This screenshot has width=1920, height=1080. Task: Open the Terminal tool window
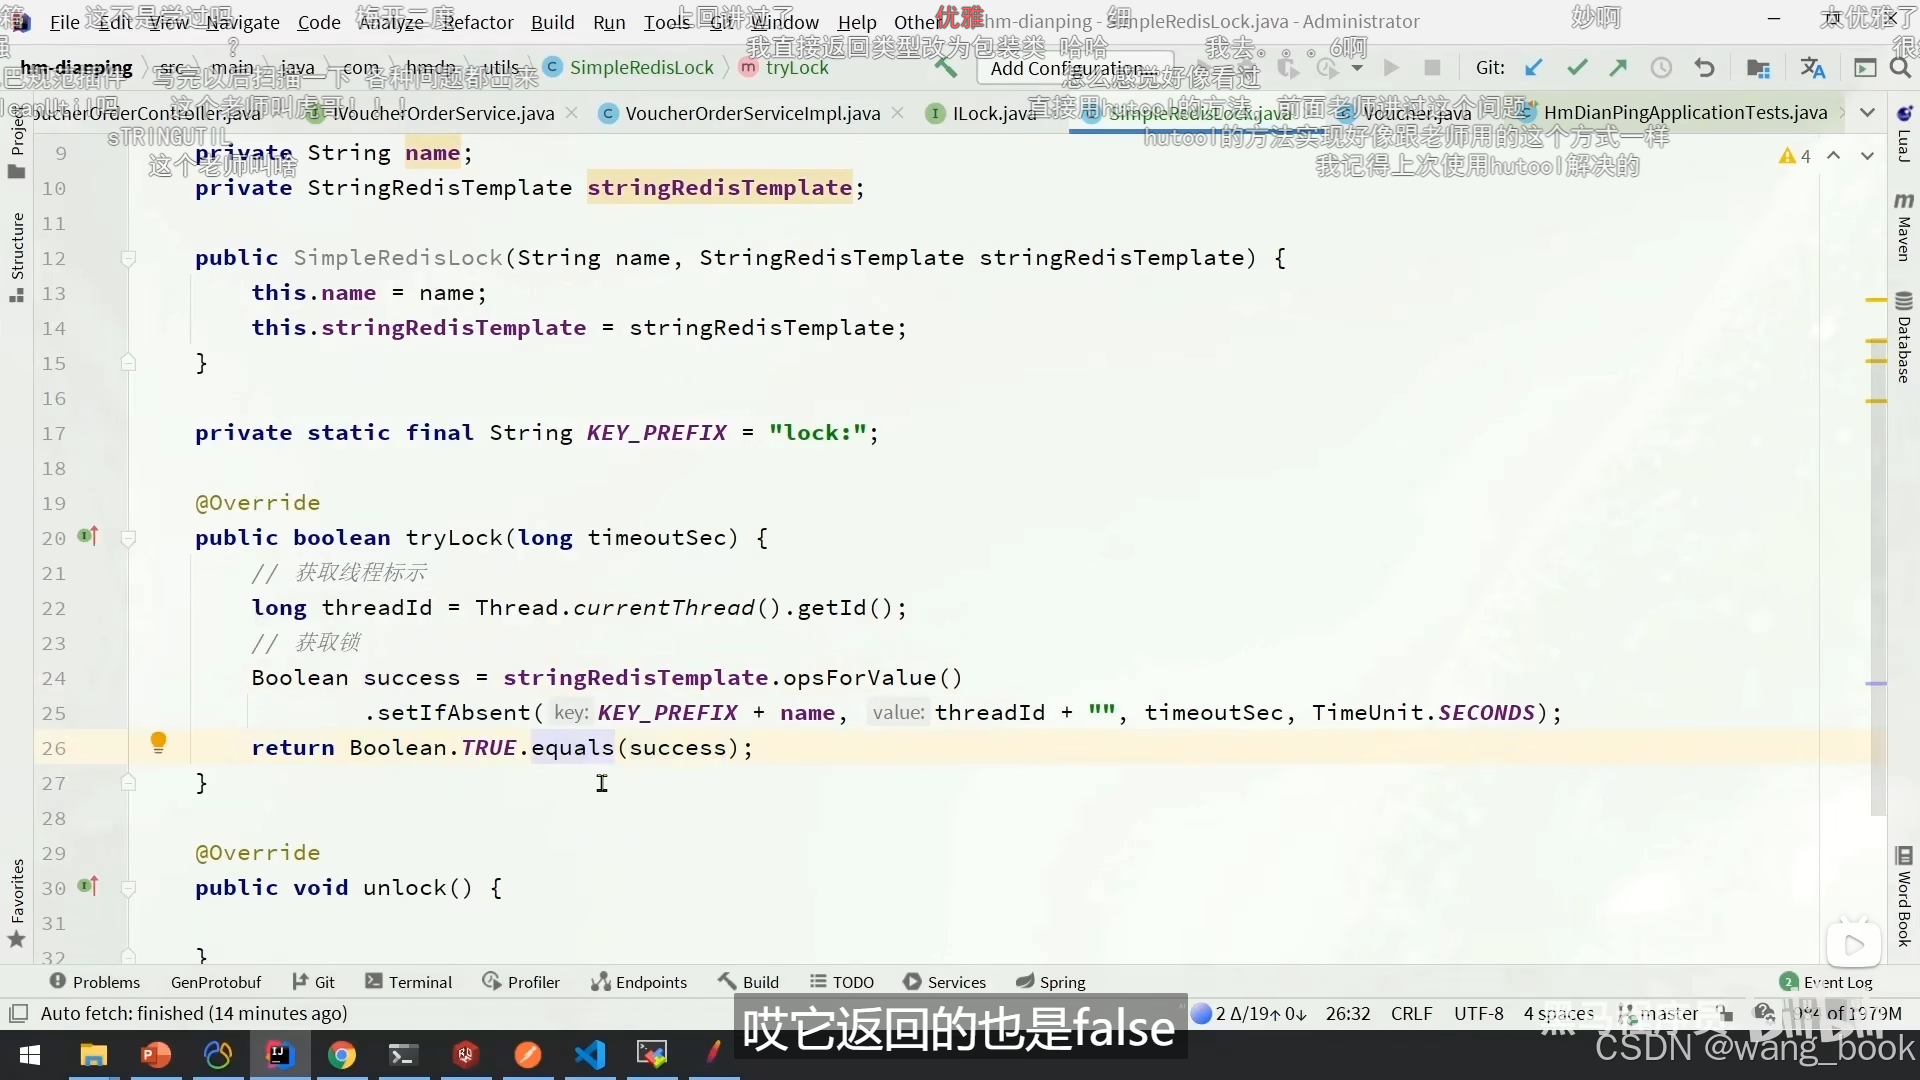click(409, 982)
